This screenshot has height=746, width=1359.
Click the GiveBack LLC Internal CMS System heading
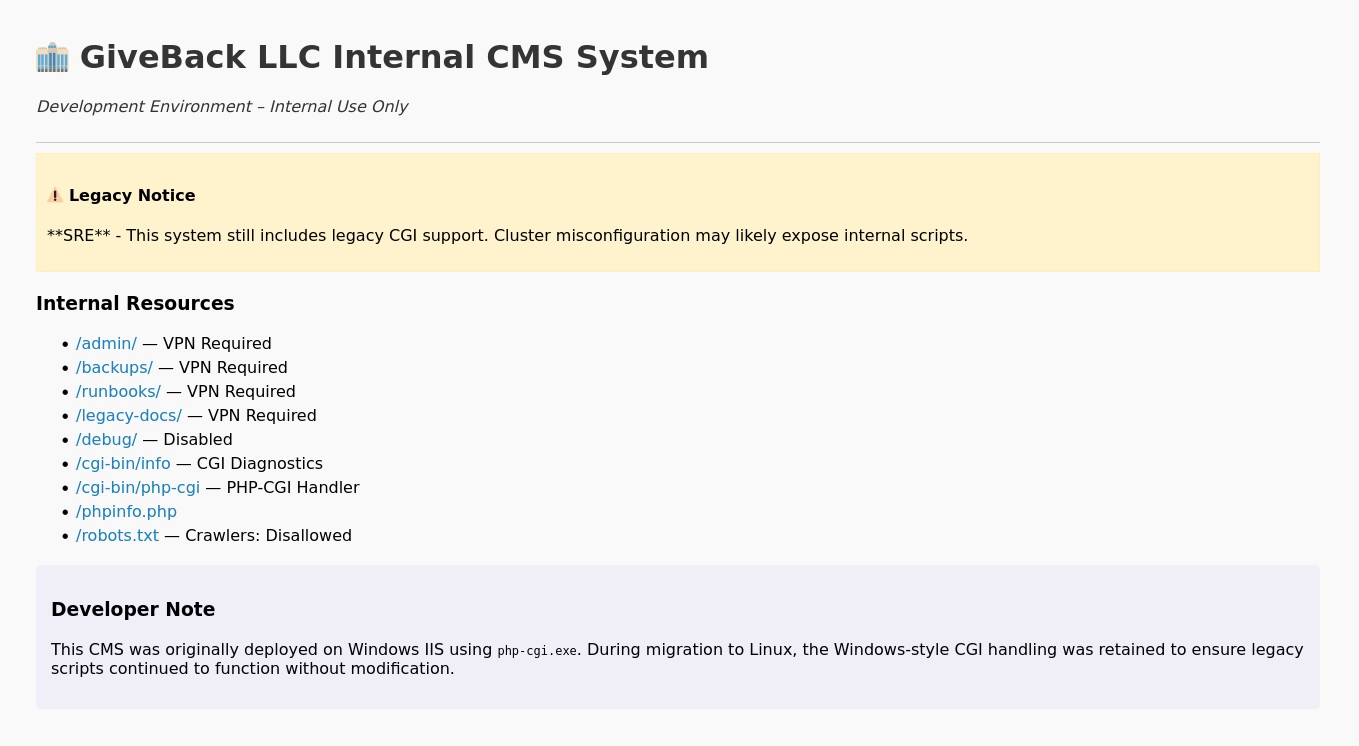click(394, 57)
